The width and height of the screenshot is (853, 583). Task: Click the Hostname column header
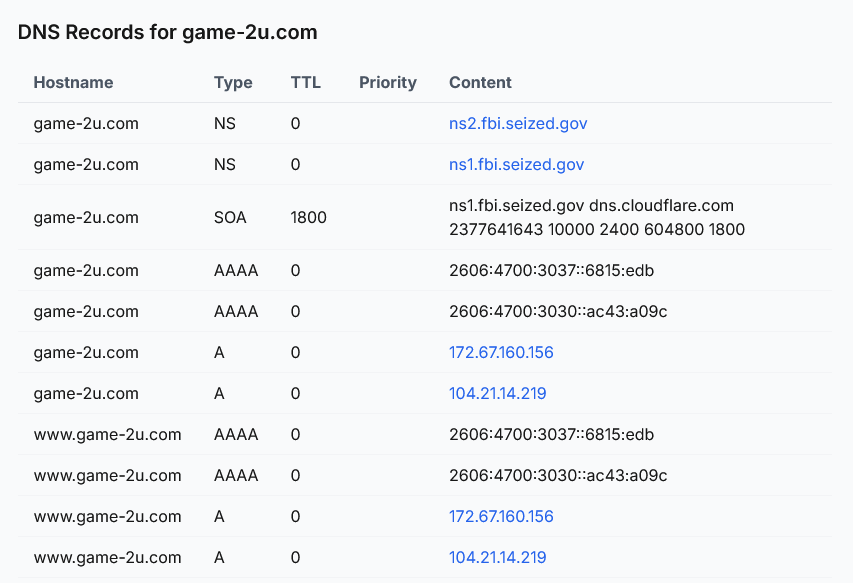tap(73, 82)
